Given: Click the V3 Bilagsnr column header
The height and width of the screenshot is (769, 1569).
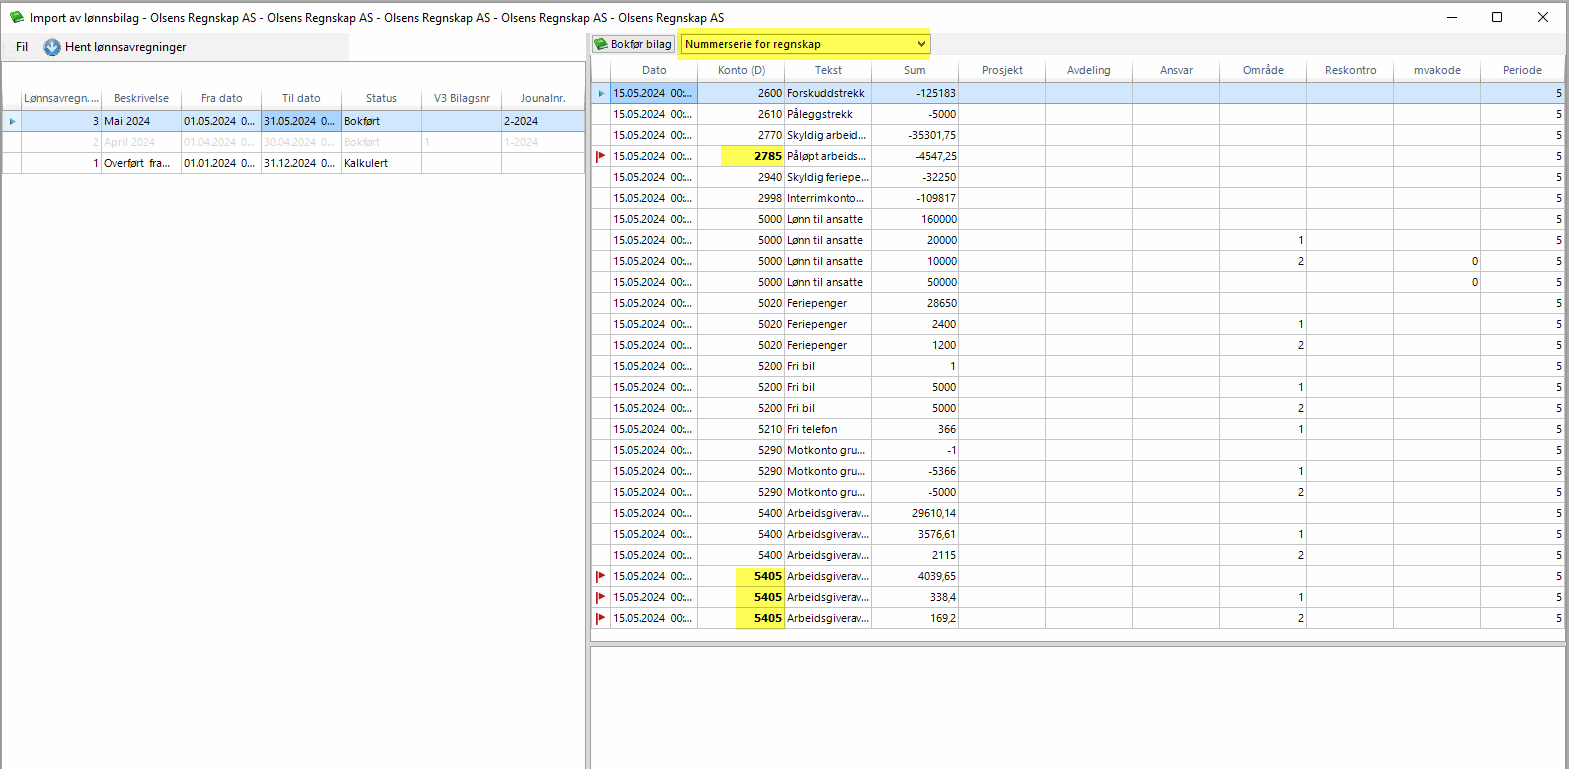Looking at the screenshot, I should (461, 98).
